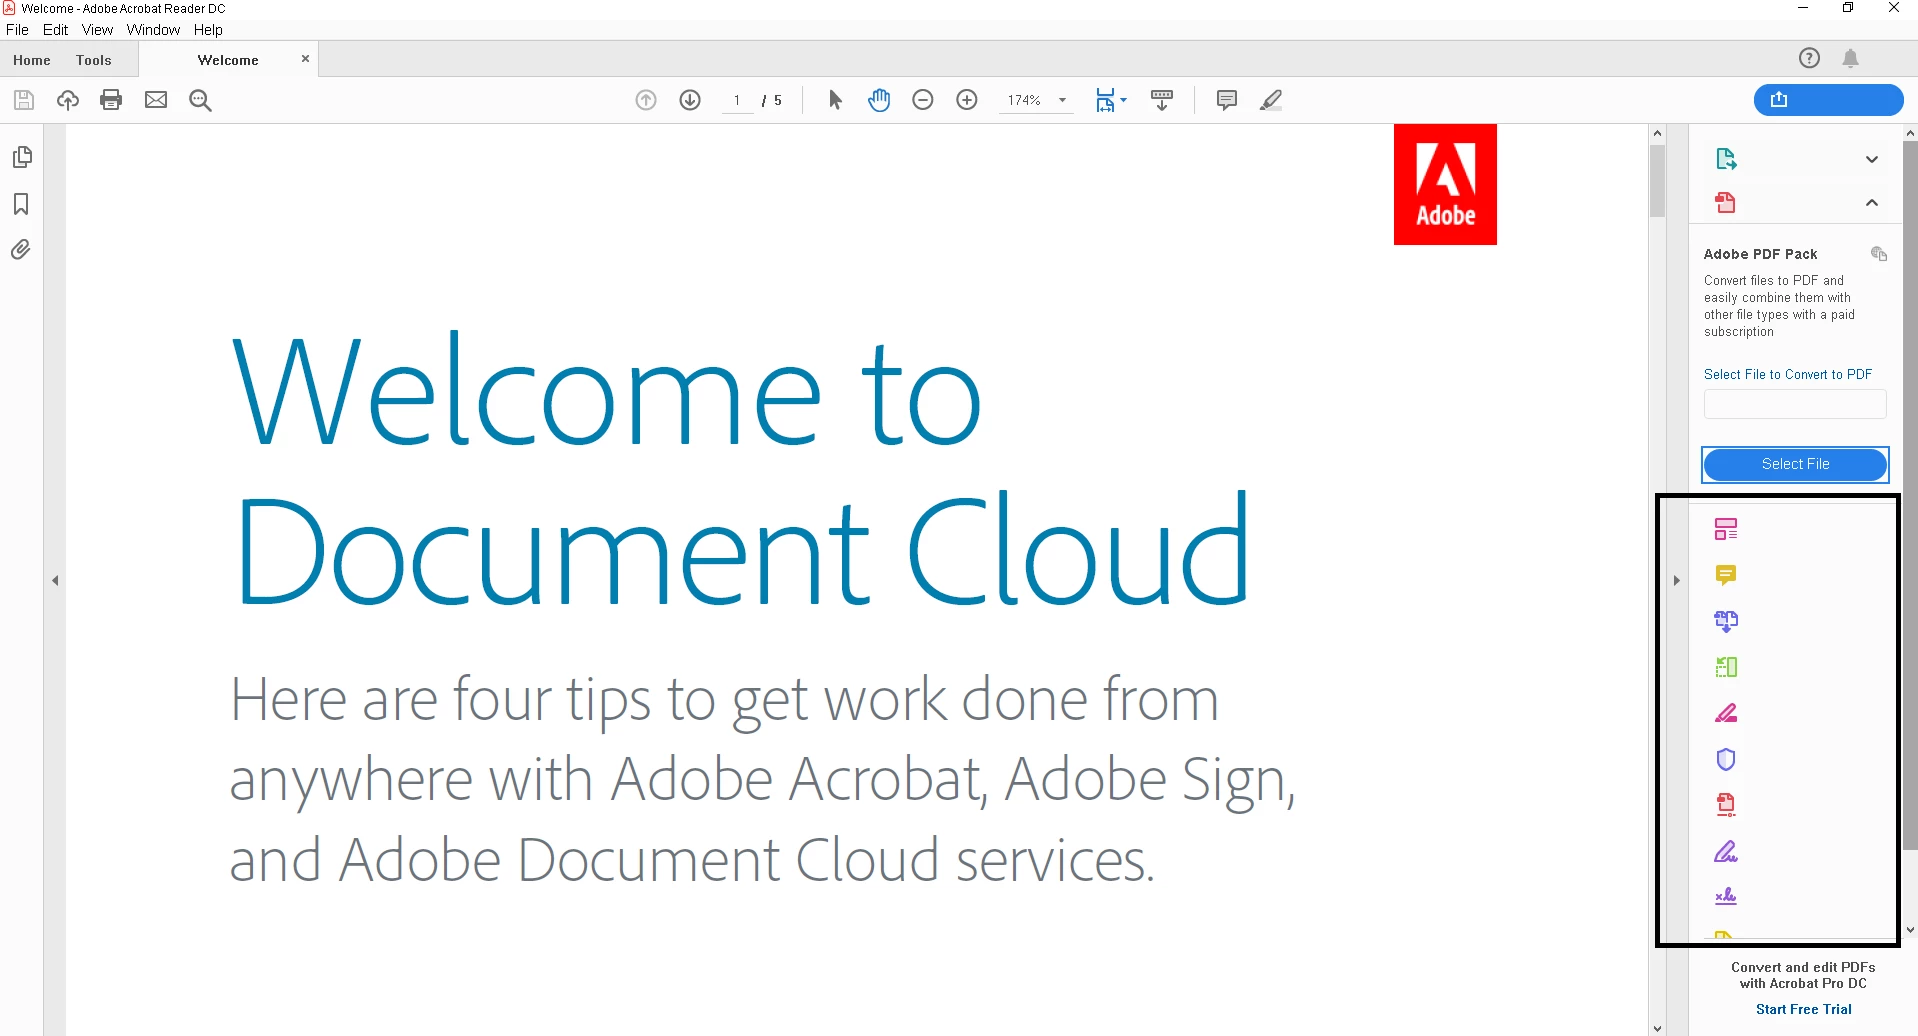1918x1036 pixels.
Task: Open Request Signatures tool icon
Action: 1726,897
